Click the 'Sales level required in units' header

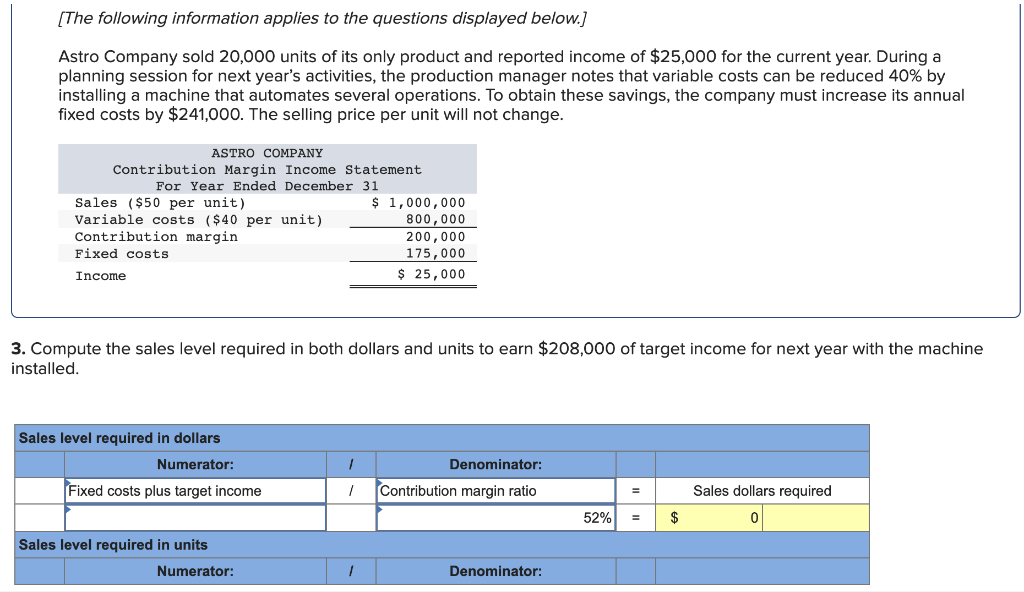(x=113, y=544)
